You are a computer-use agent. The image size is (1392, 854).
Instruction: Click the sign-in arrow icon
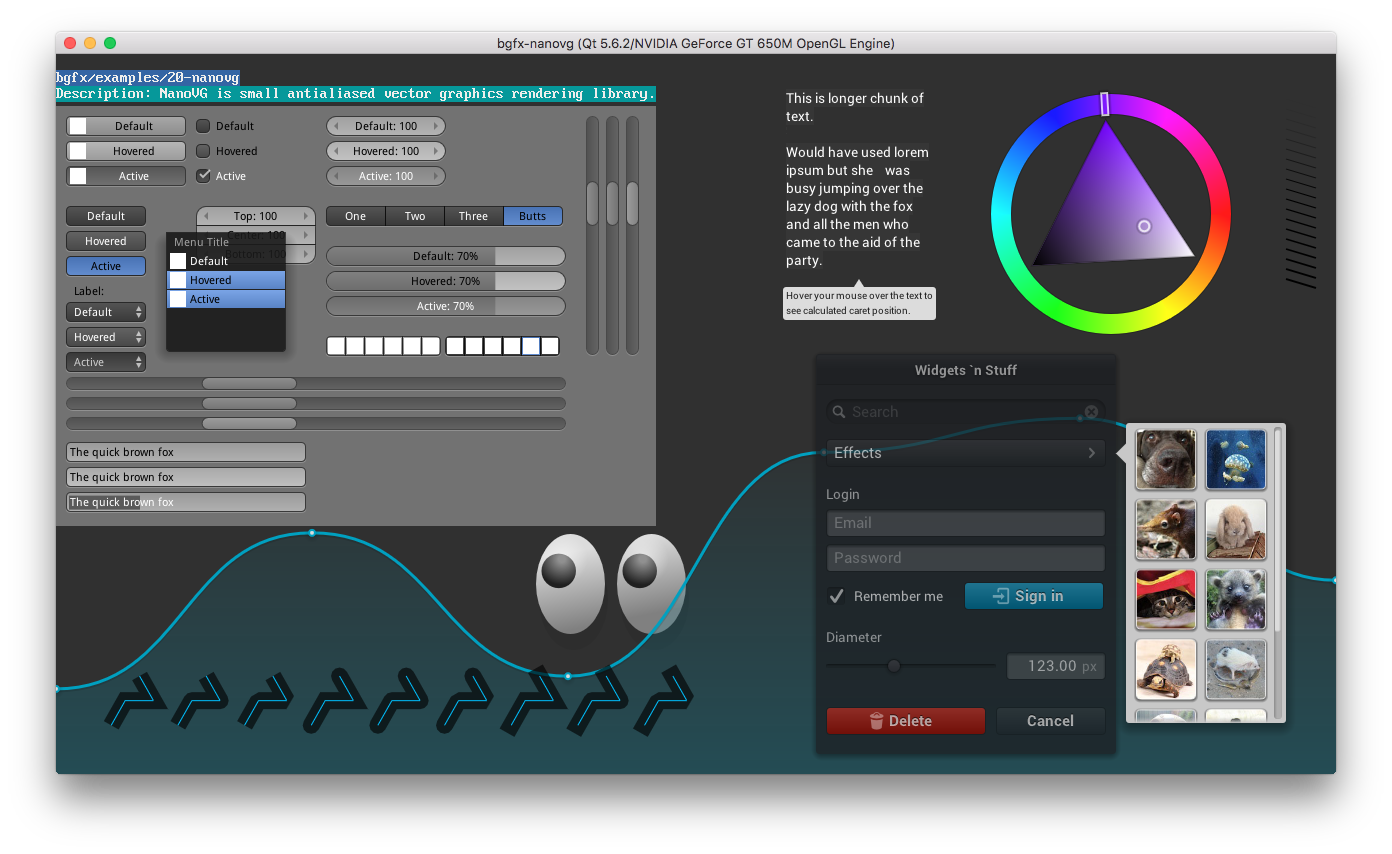point(1000,596)
